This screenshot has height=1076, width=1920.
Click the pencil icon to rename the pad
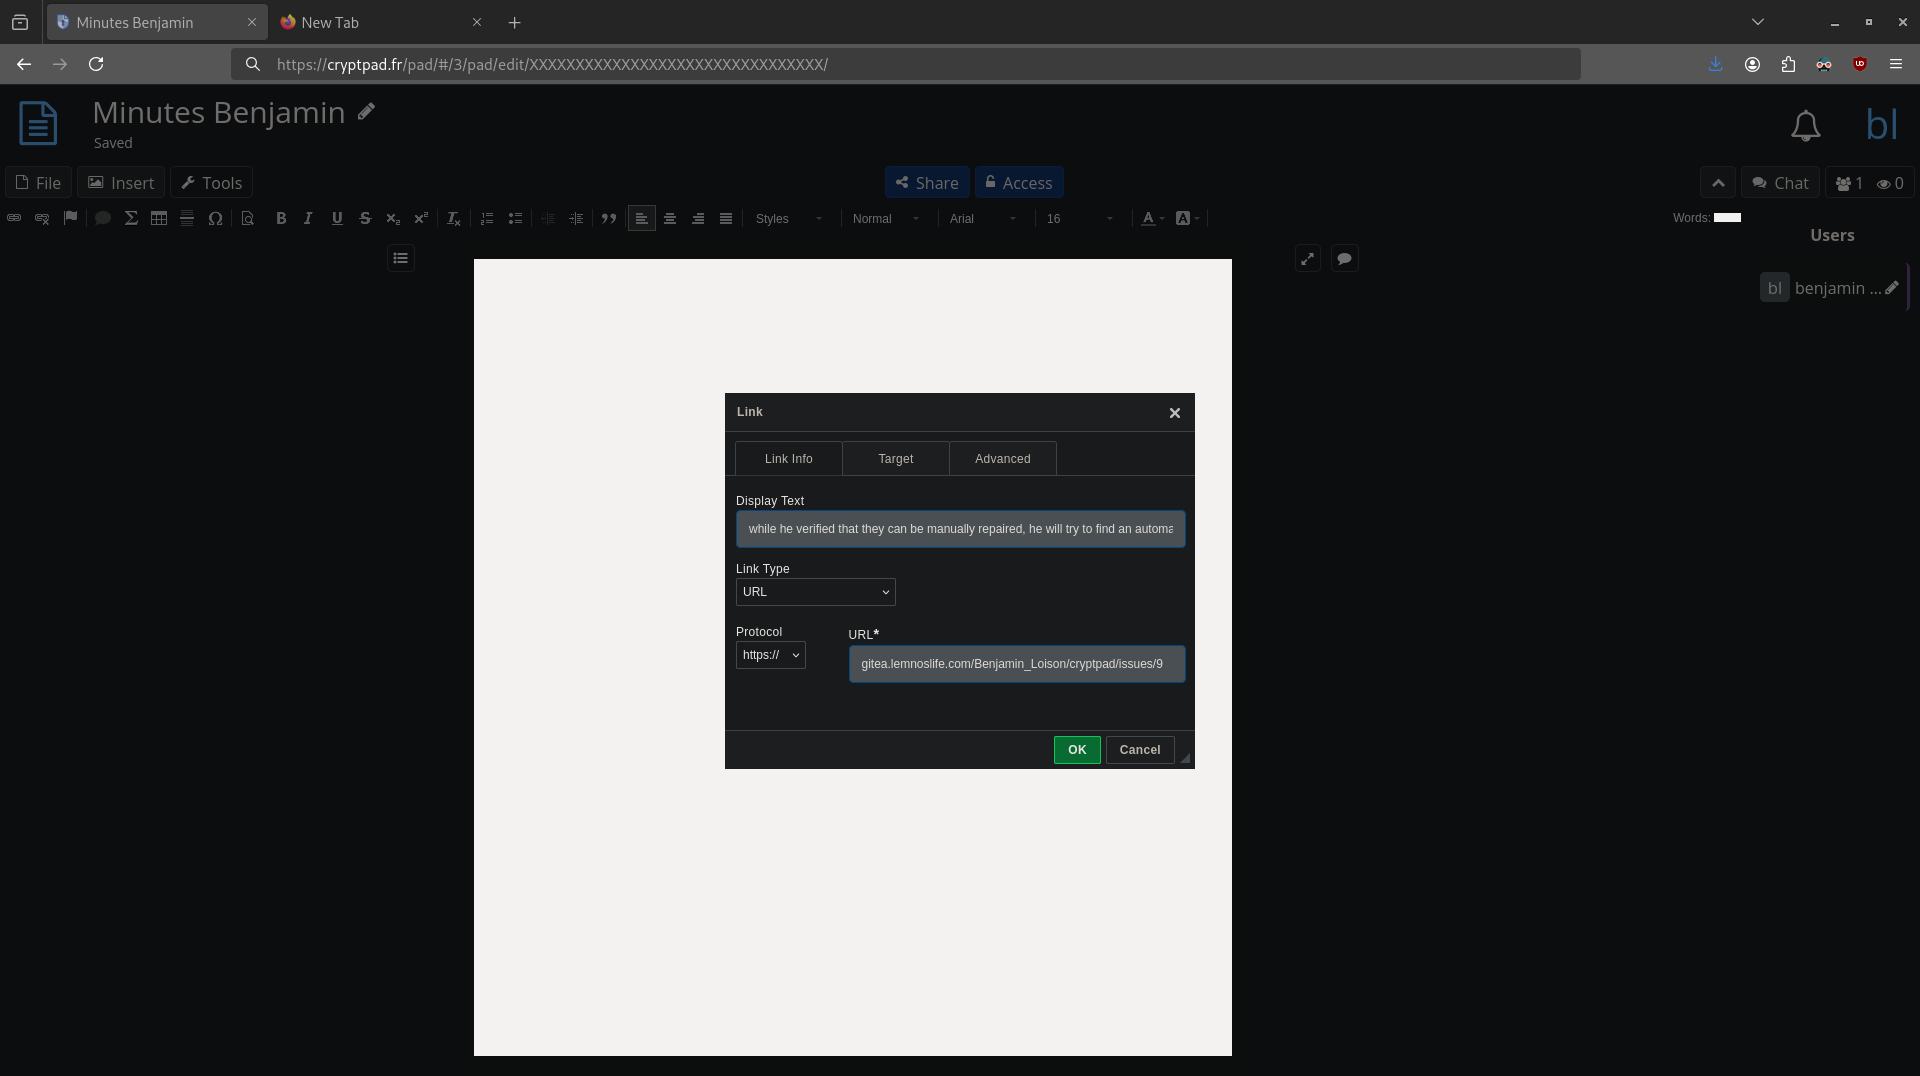(x=367, y=112)
